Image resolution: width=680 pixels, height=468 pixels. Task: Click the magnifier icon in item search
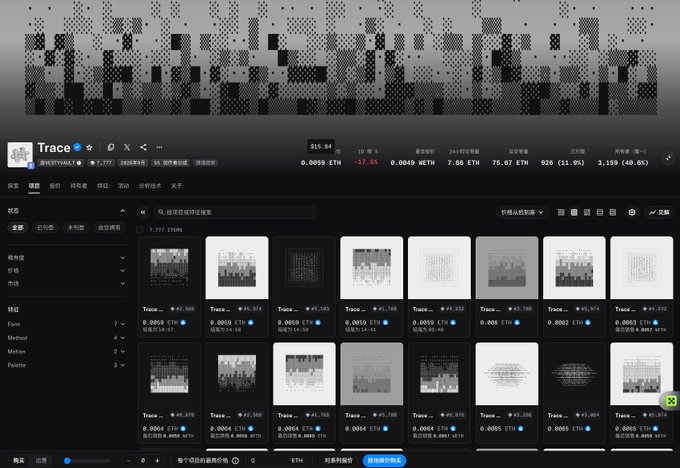point(161,212)
